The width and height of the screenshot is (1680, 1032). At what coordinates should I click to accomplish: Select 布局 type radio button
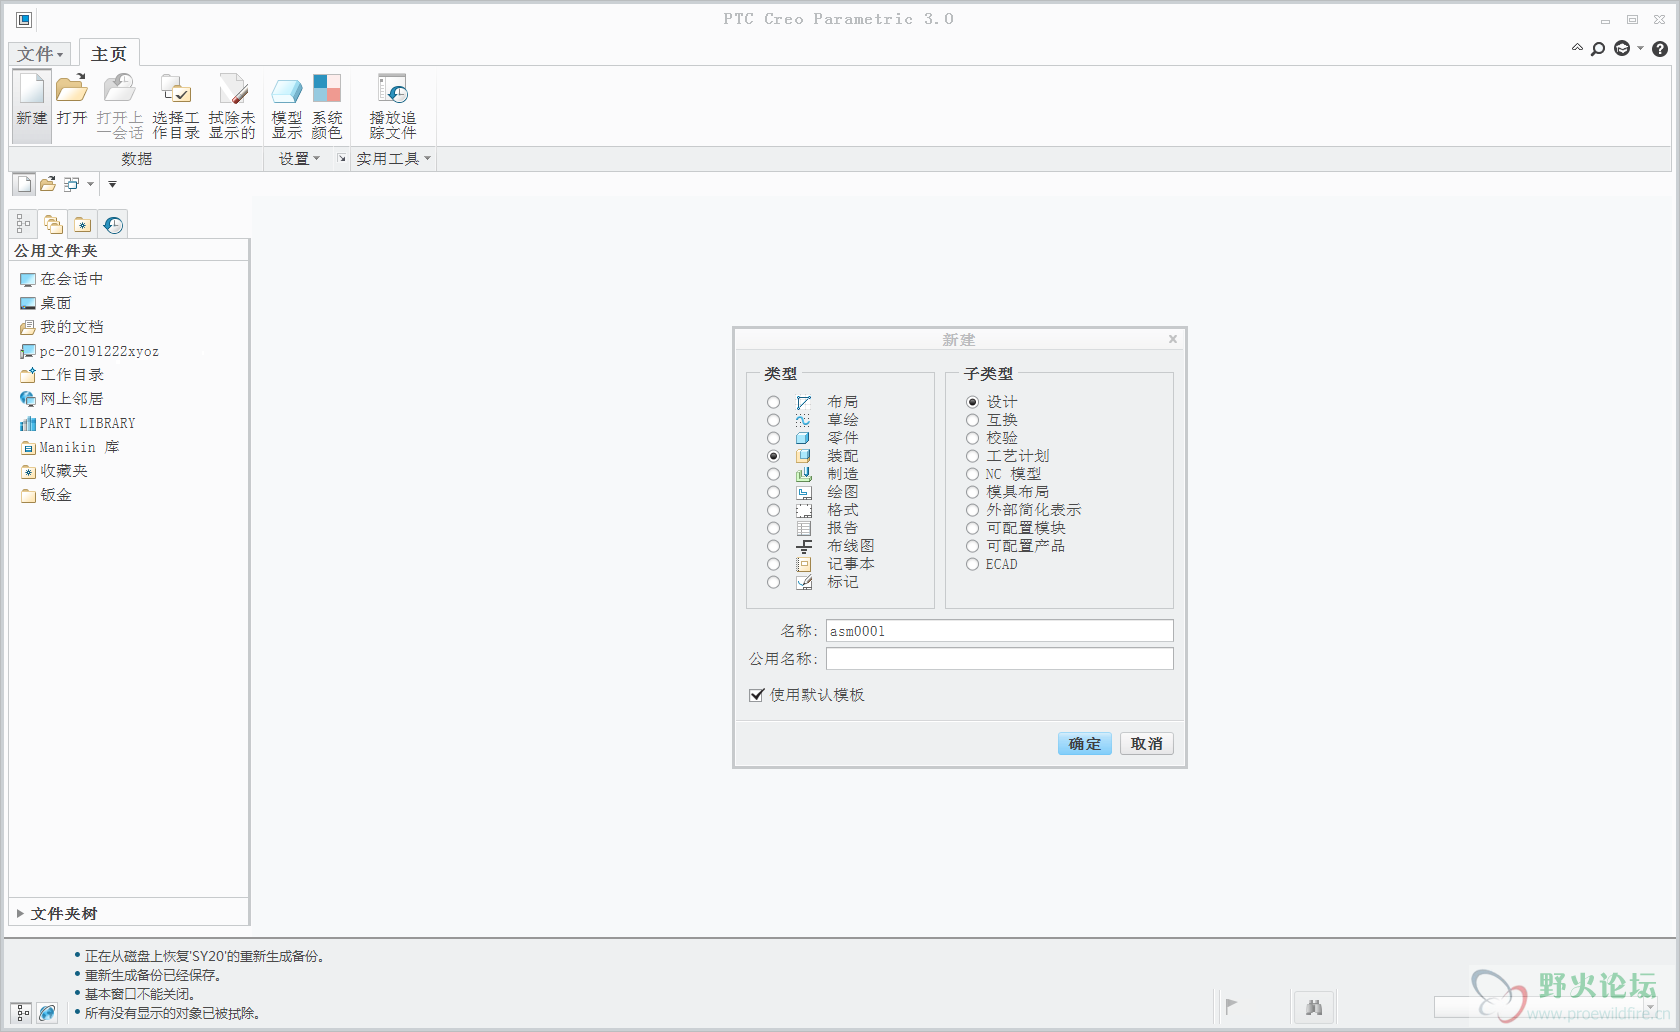773,402
